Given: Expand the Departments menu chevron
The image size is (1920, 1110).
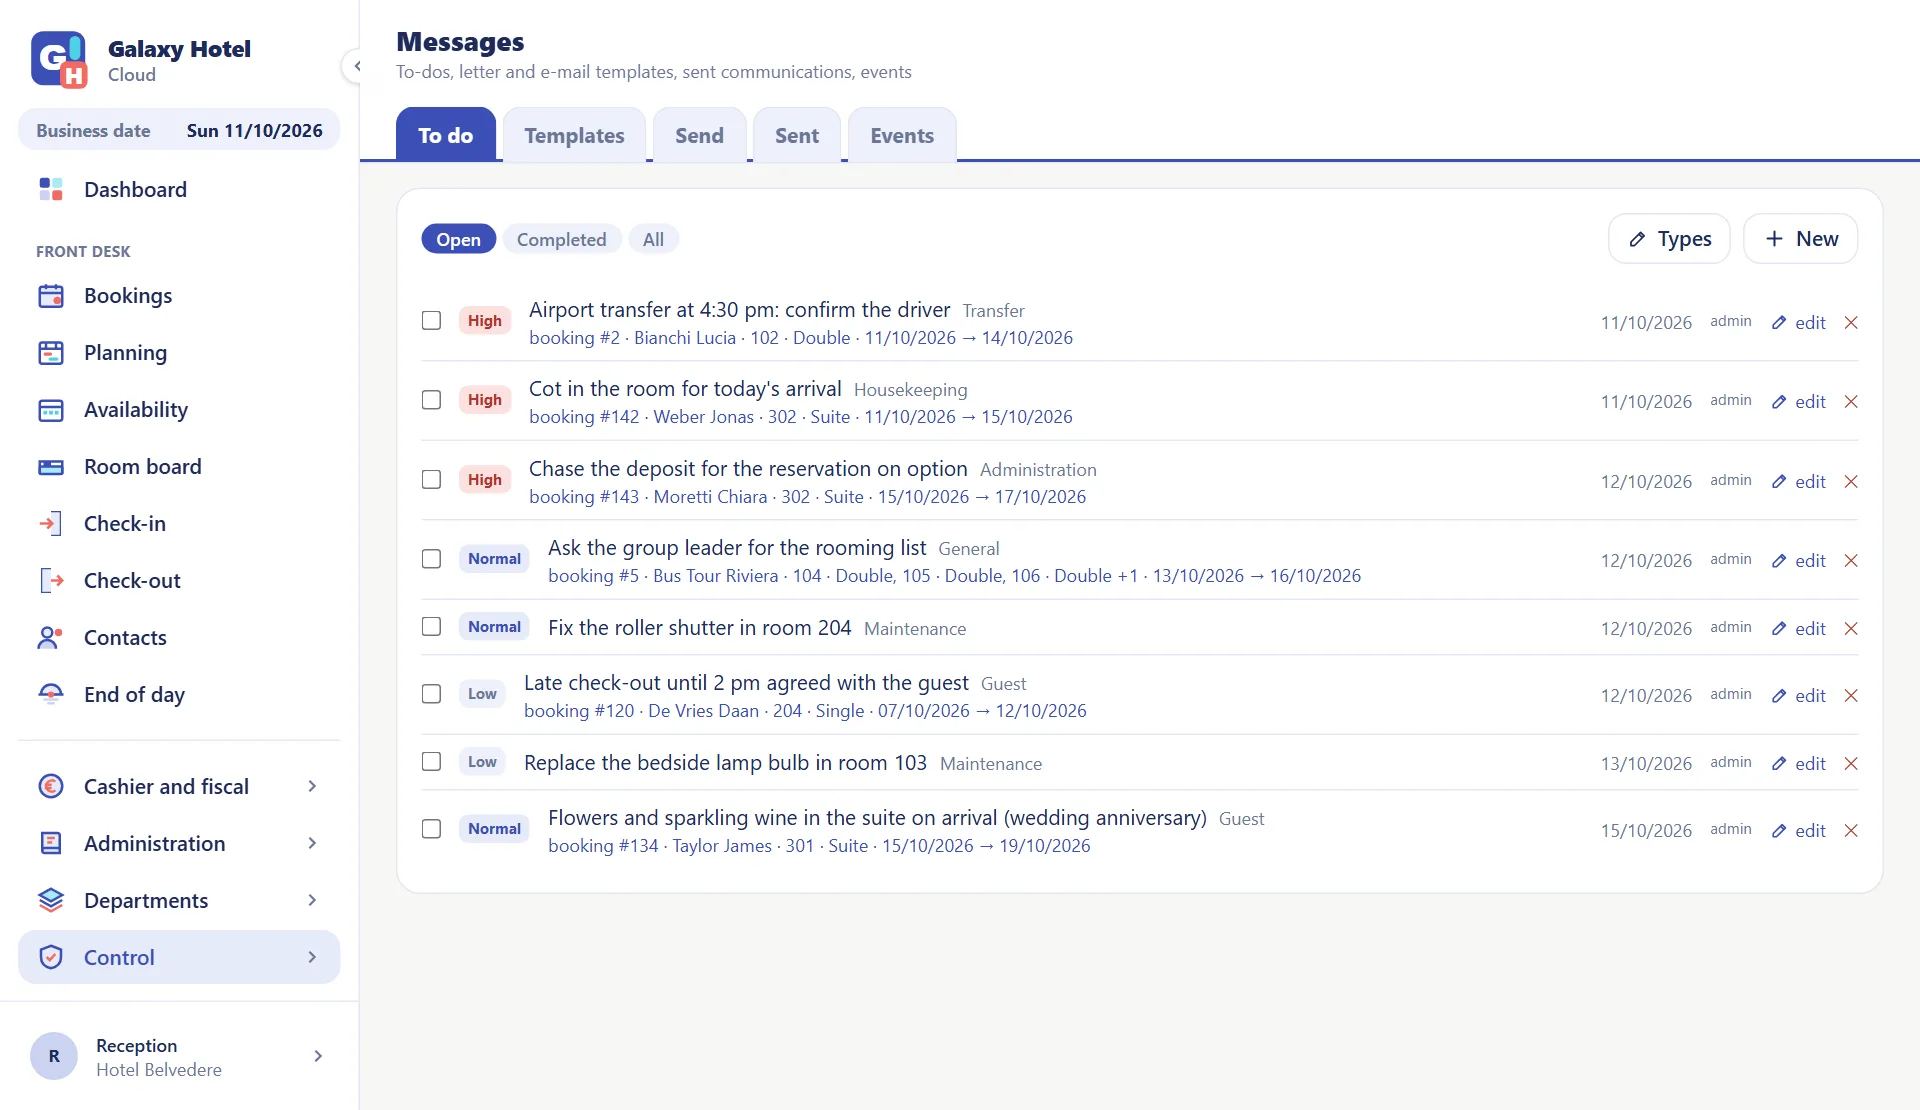Looking at the screenshot, I should point(312,900).
